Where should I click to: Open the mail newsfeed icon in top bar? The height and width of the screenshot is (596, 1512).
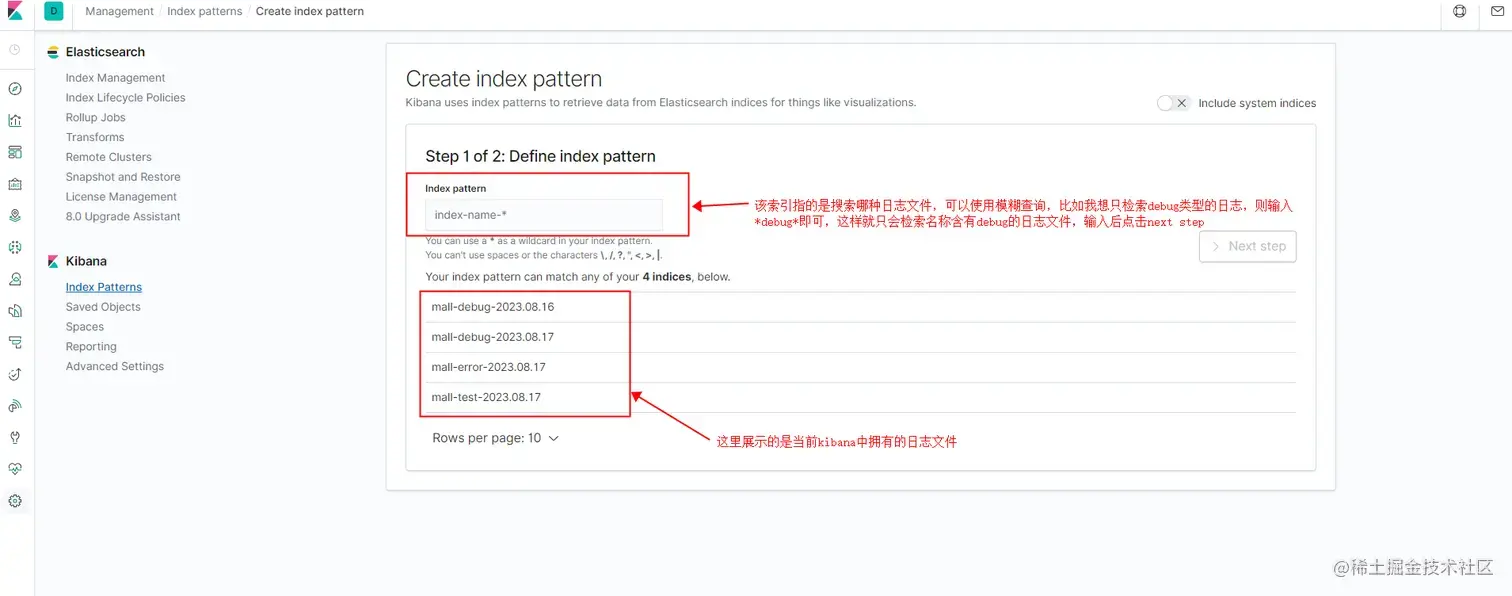pos(1497,11)
